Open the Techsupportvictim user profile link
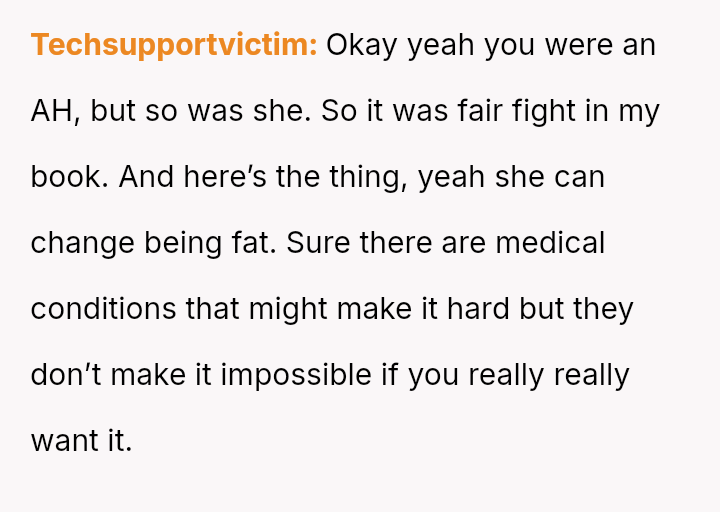This screenshot has height=512, width=720. click(x=174, y=45)
